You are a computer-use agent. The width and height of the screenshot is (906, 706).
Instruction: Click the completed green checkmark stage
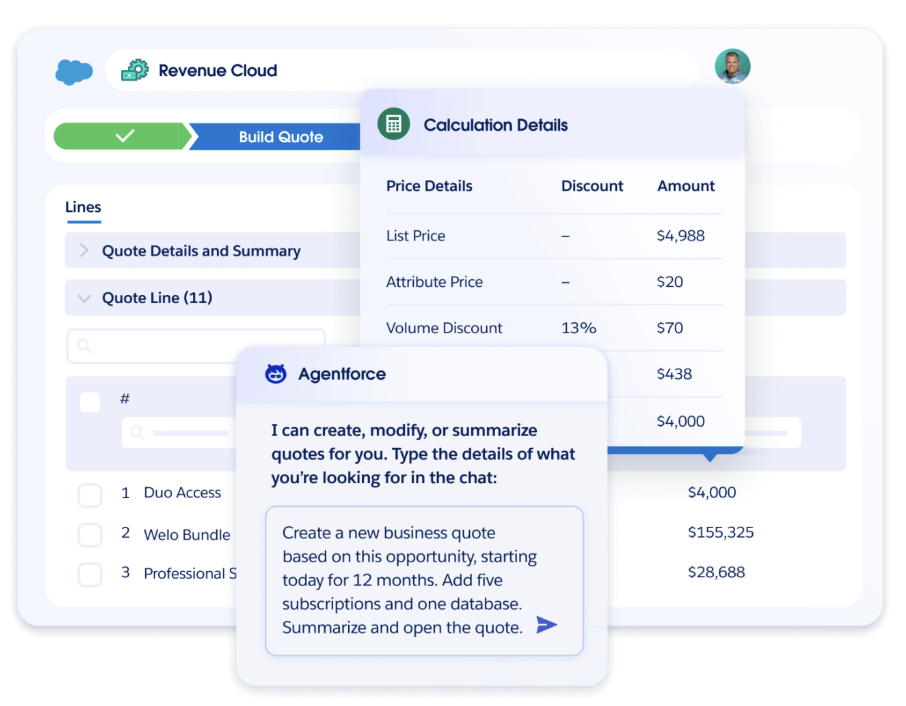[123, 136]
